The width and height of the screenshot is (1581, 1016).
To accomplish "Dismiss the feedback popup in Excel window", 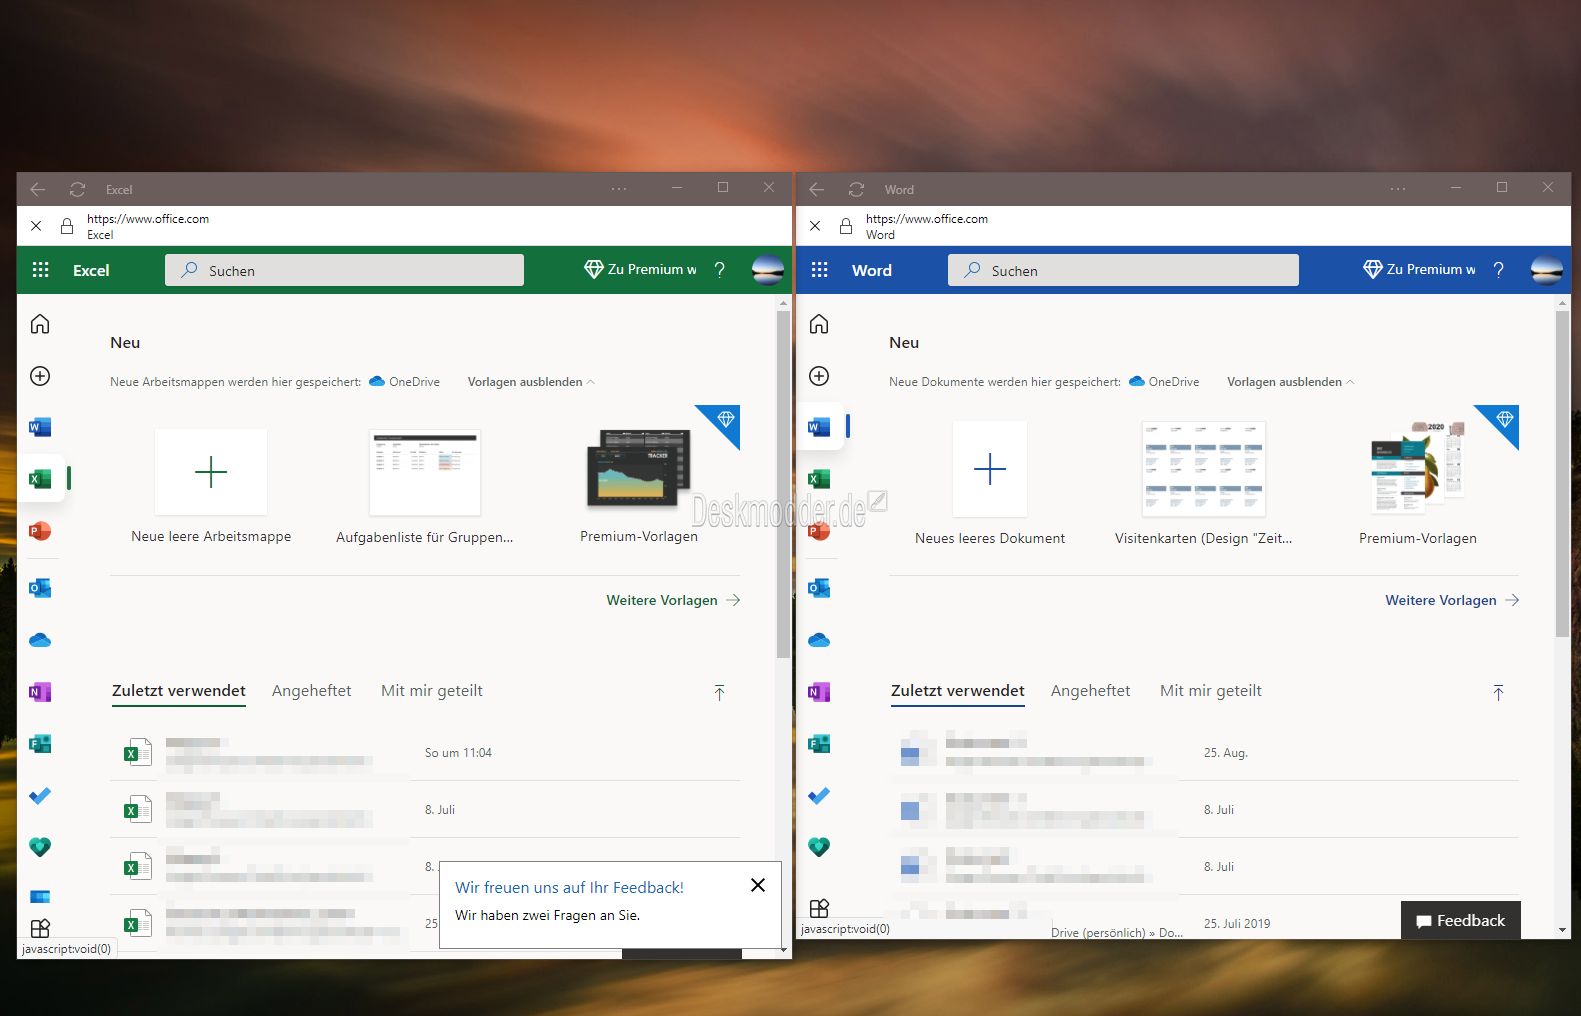I will 758,885.
